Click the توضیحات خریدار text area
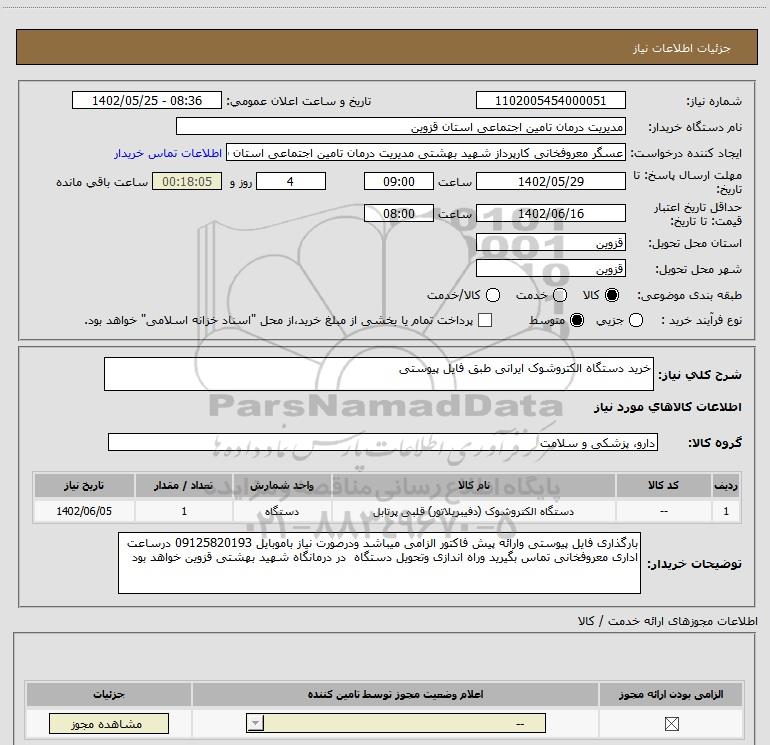Screen dimensions: 770x745 tap(379, 563)
